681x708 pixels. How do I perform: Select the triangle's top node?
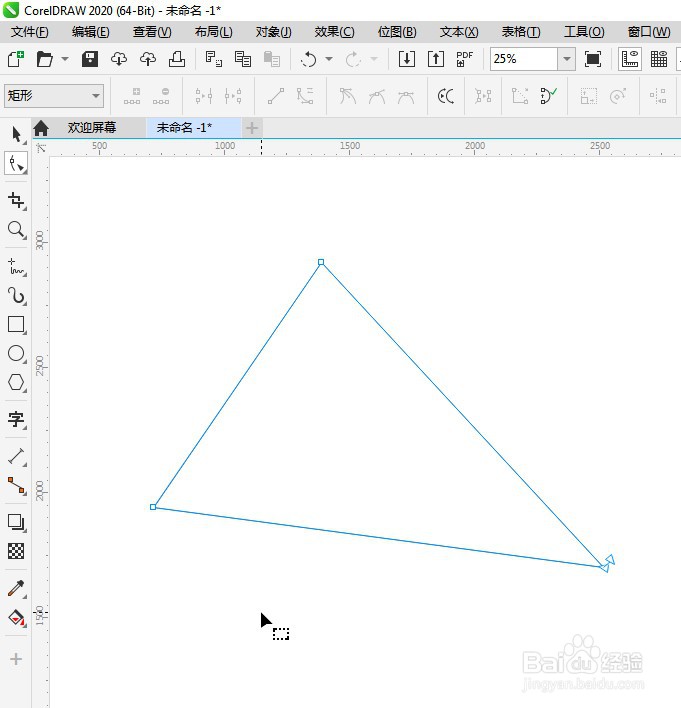click(x=321, y=262)
